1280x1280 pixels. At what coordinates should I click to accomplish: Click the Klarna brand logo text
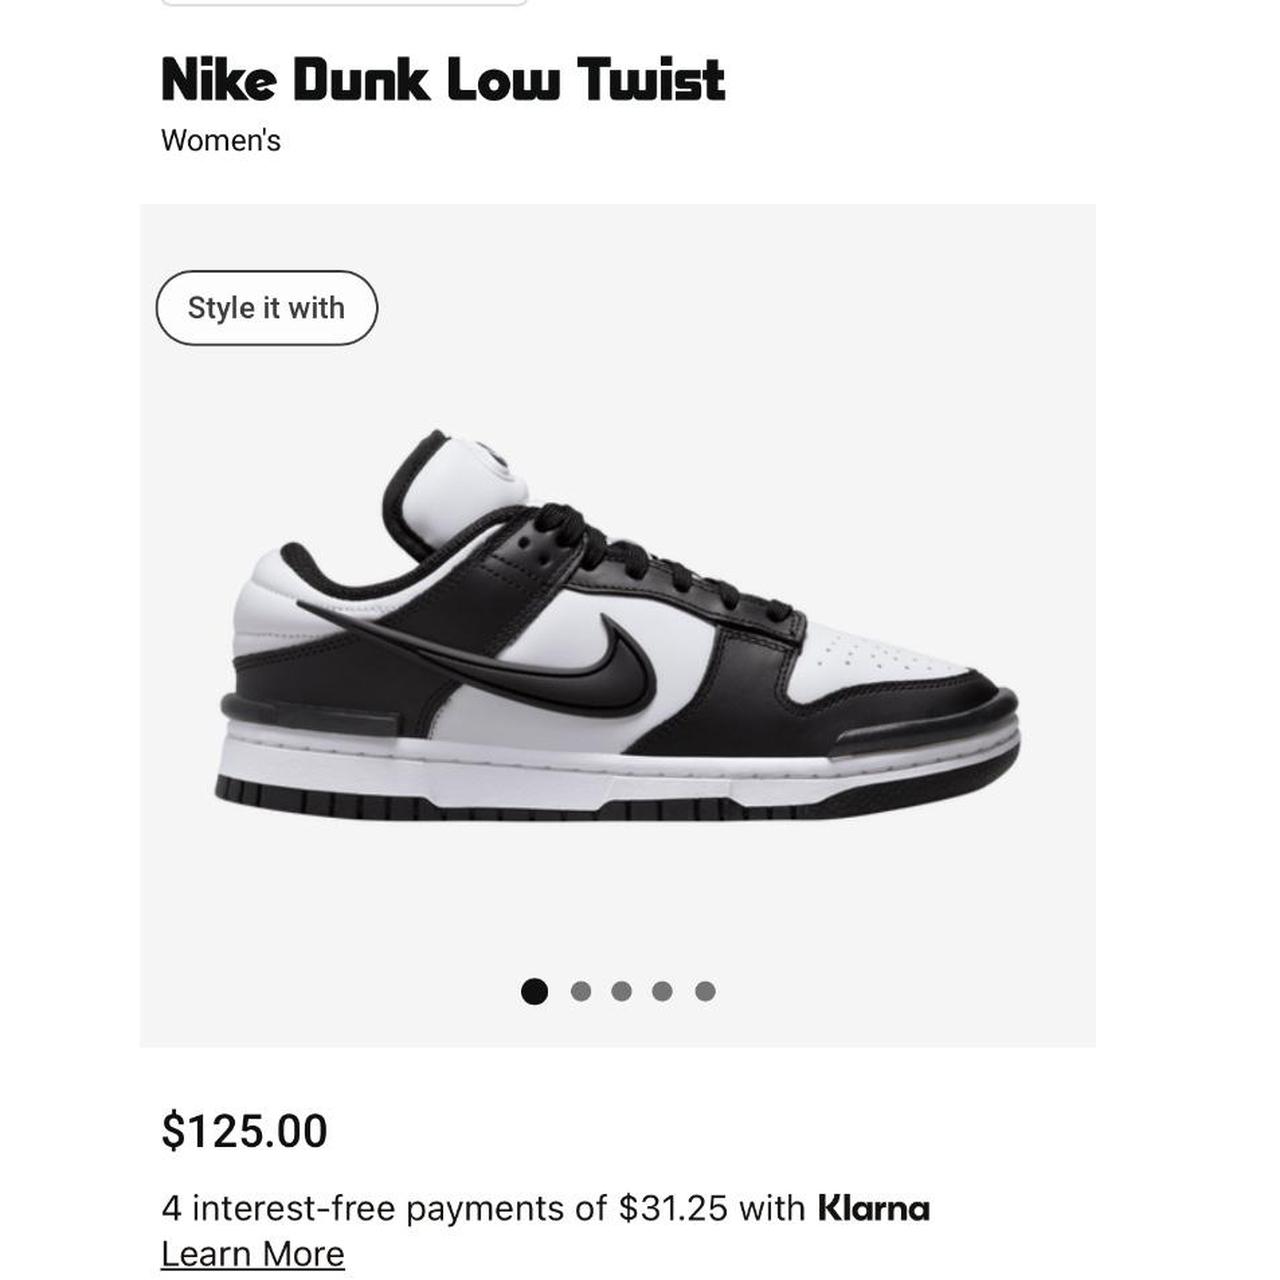[874, 1208]
